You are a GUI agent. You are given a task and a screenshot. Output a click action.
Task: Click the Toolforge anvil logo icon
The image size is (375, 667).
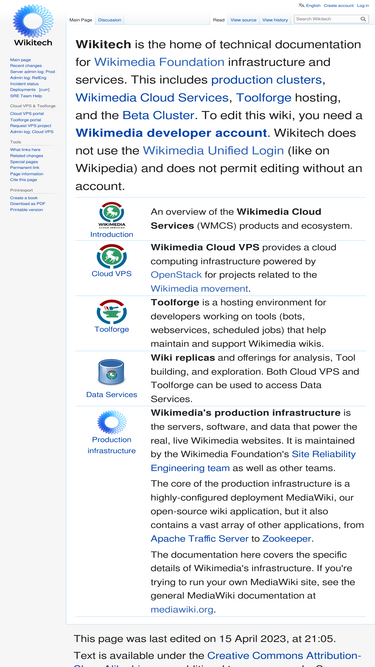pos(112,312)
